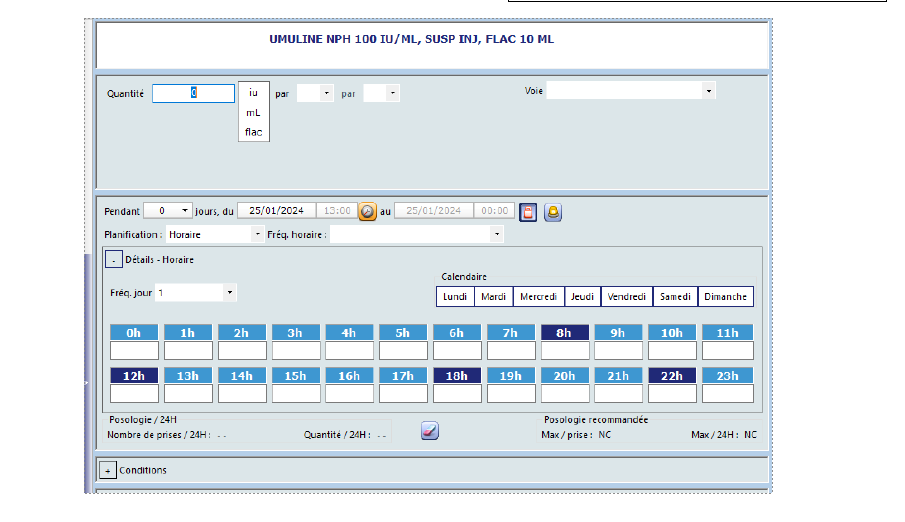Image resolution: width=905 pixels, height=522 pixels.
Task: Click the dose field under 7h
Action: pos(511,351)
